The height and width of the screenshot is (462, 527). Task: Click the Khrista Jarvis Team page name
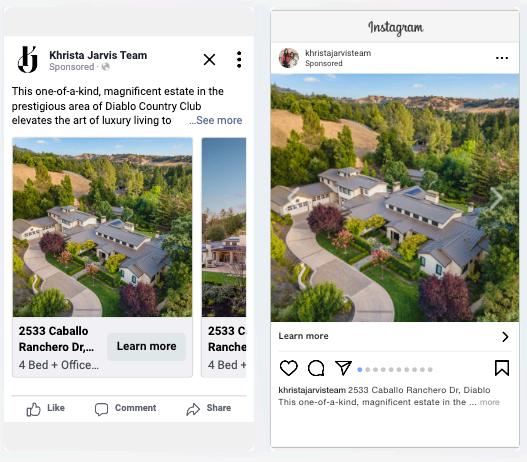98,55
